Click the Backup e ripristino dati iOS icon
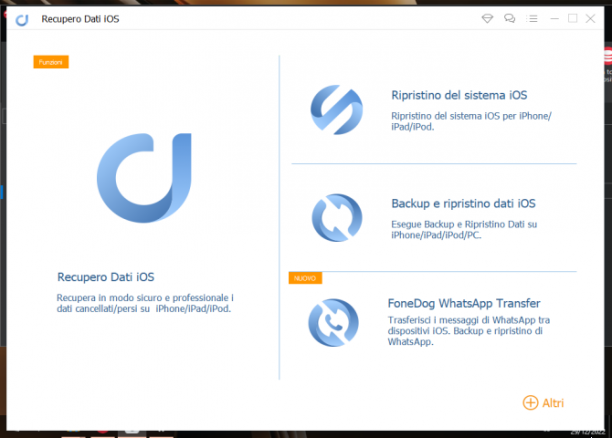 (x=337, y=218)
